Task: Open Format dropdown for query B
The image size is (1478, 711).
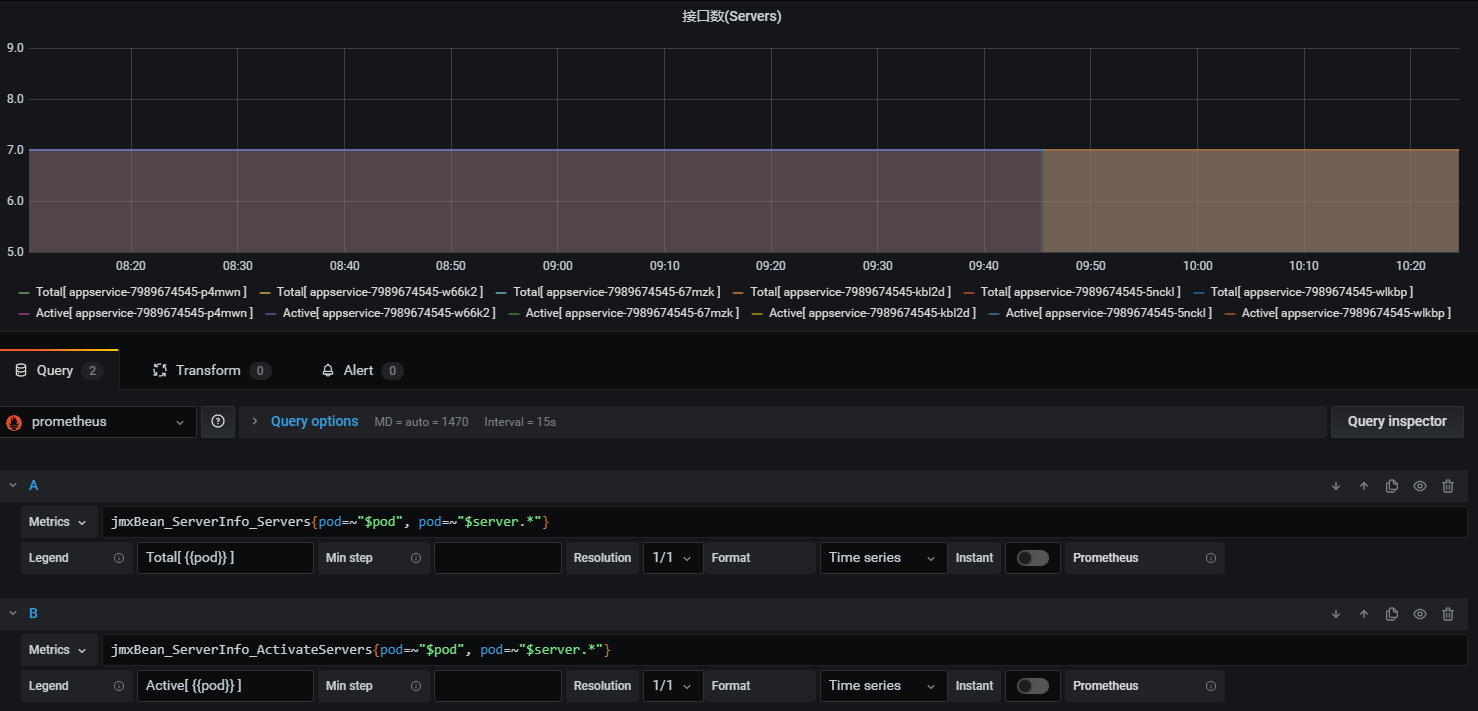Action: tap(883, 686)
